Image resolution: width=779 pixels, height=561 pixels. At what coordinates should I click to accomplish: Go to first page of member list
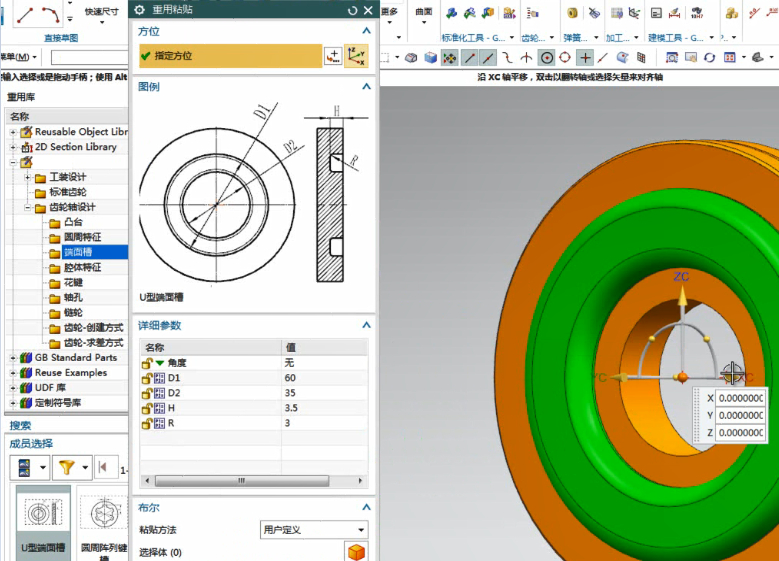(x=103, y=467)
